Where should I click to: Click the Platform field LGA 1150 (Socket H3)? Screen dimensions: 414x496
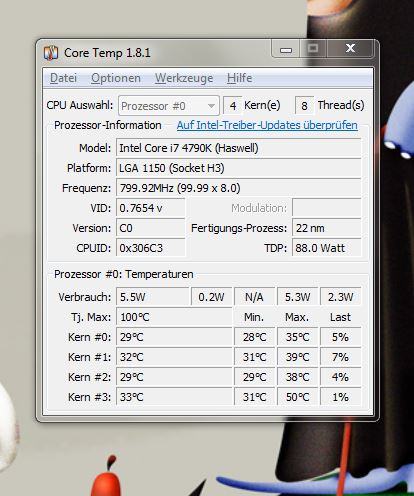click(x=239, y=168)
